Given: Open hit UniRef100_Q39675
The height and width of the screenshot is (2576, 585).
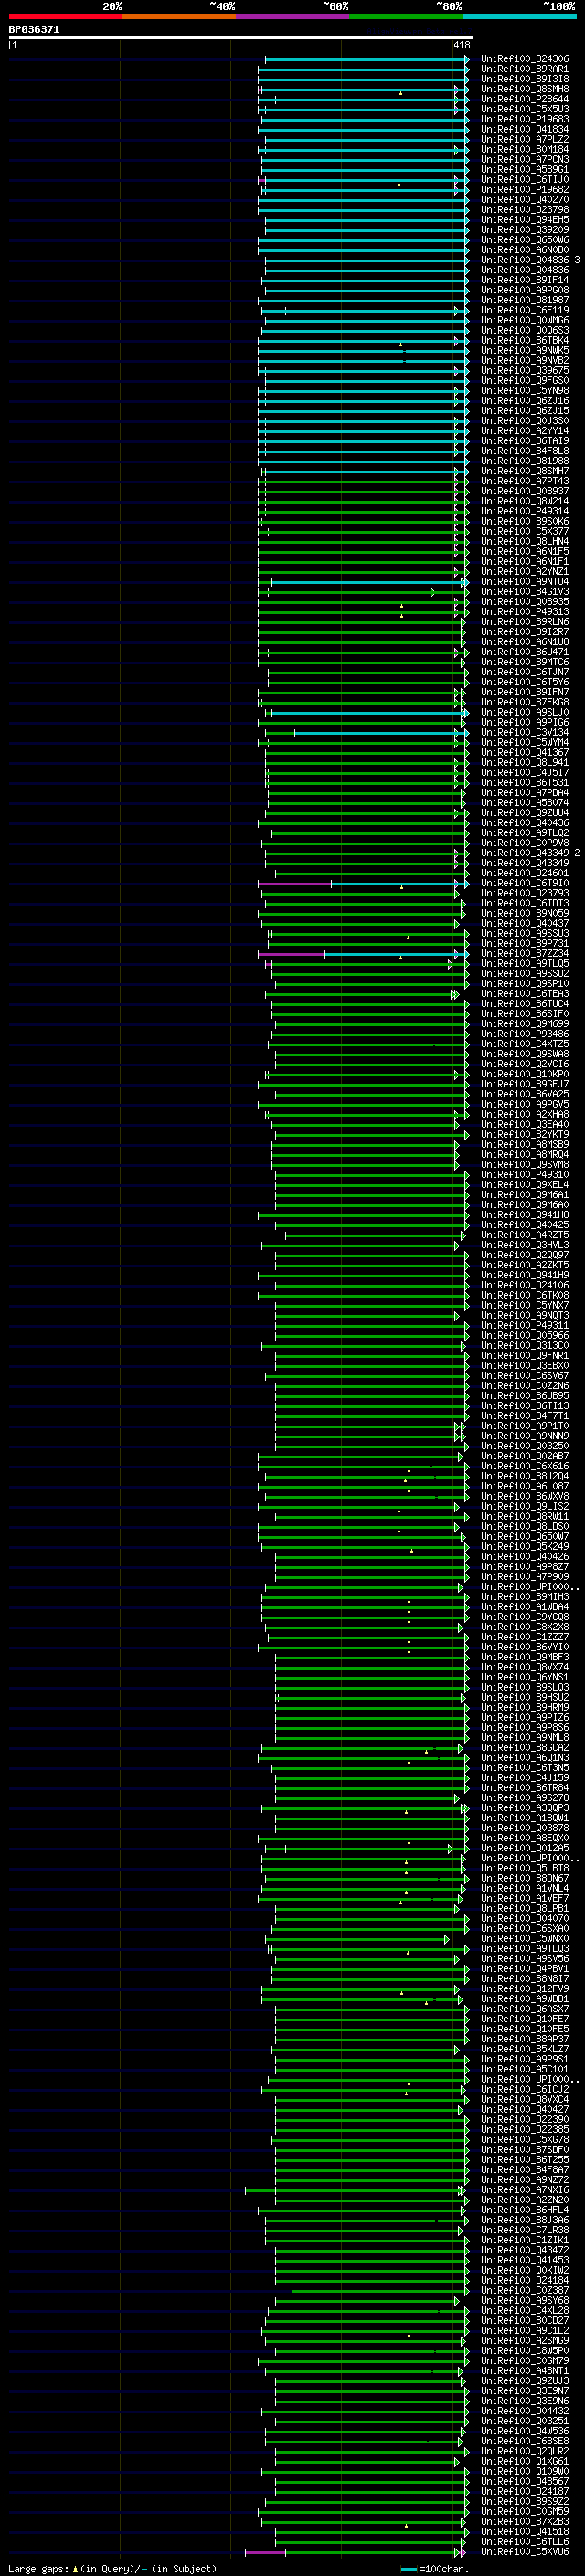Looking at the screenshot, I should click(524, 371).
